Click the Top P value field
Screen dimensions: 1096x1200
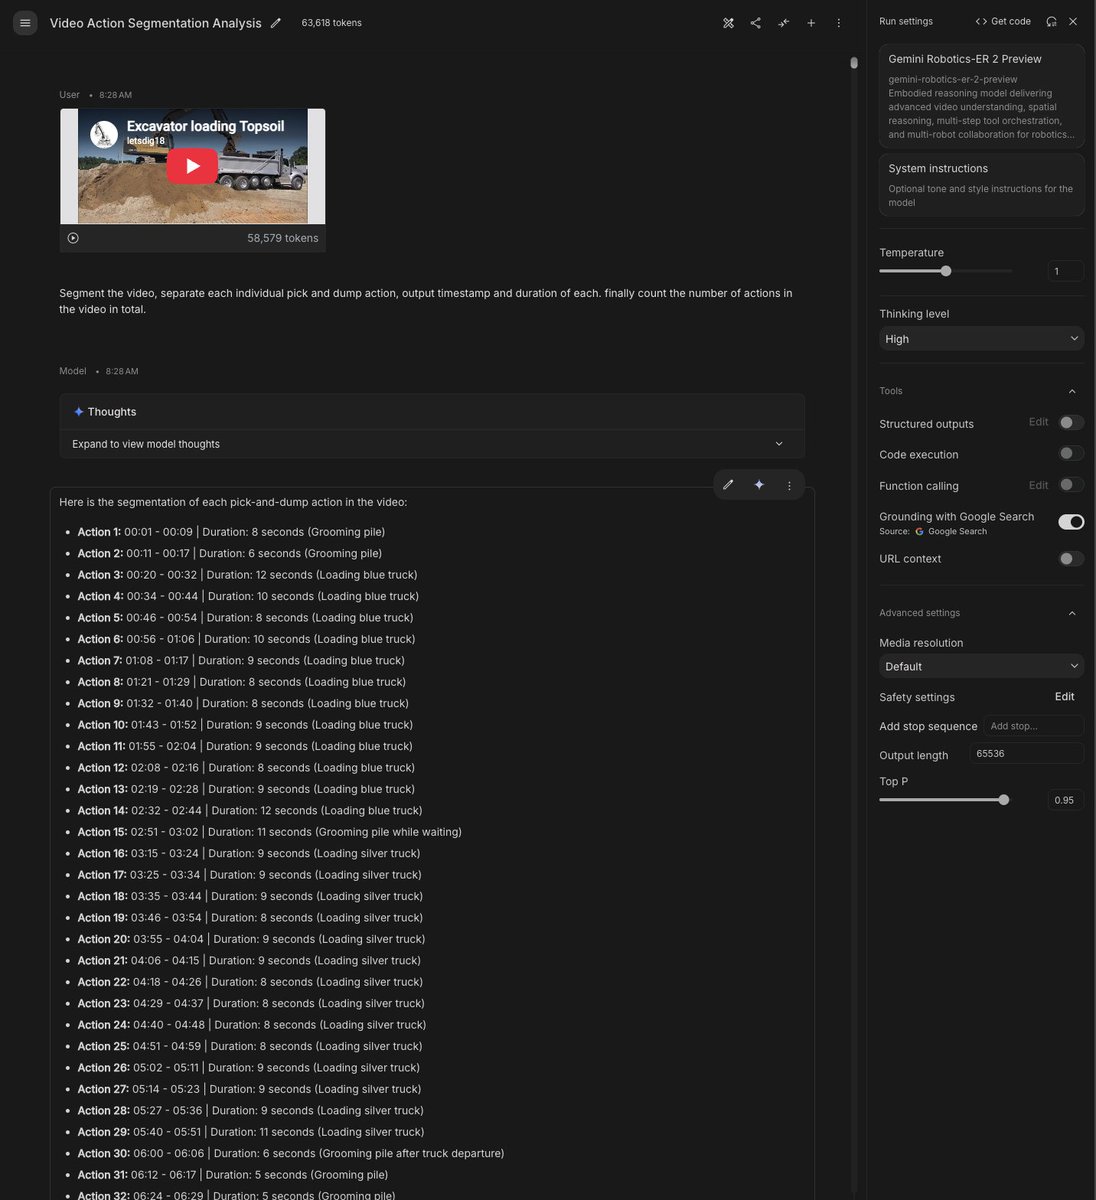1066,800
